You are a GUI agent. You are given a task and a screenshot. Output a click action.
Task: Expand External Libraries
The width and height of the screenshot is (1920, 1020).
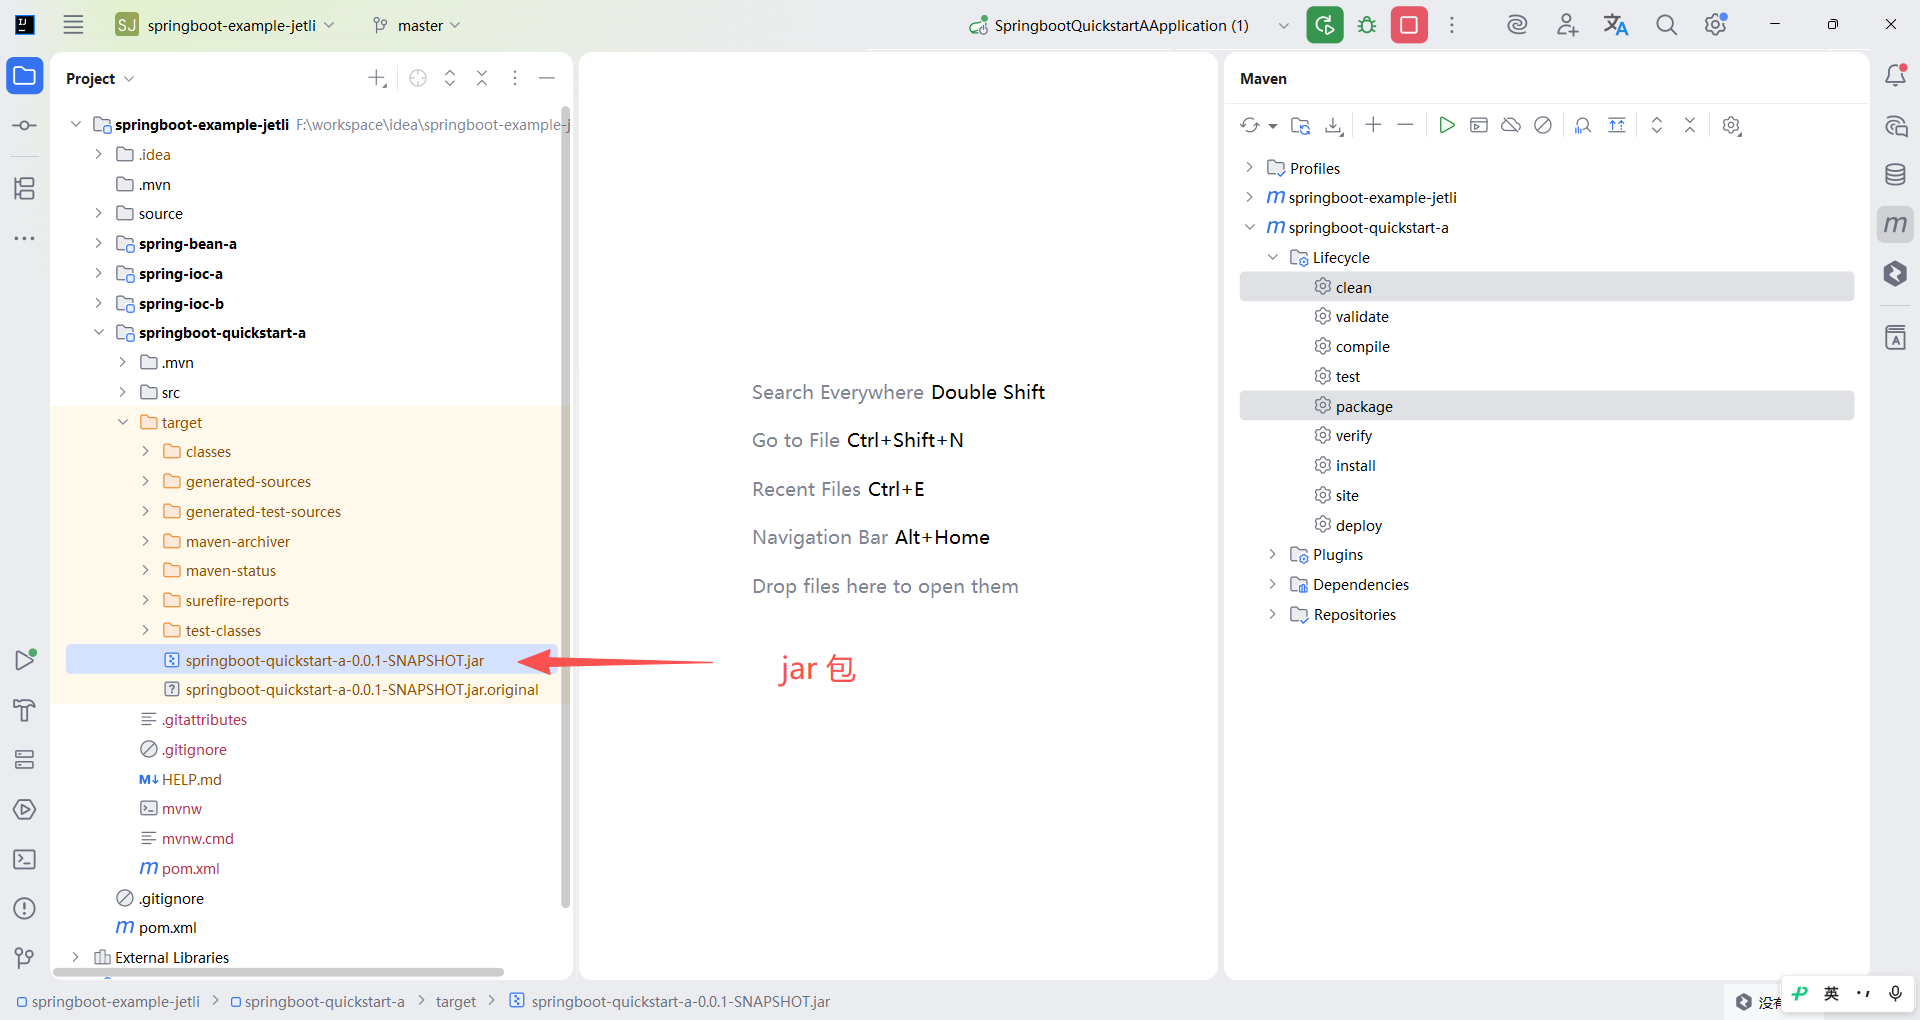[75, 957]
